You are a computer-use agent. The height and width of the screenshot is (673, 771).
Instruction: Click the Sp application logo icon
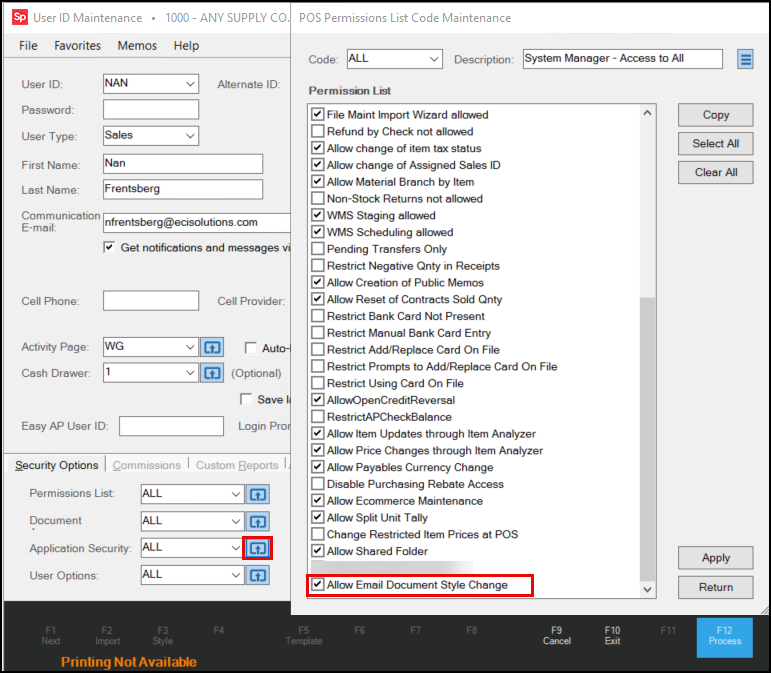point(20,18)
